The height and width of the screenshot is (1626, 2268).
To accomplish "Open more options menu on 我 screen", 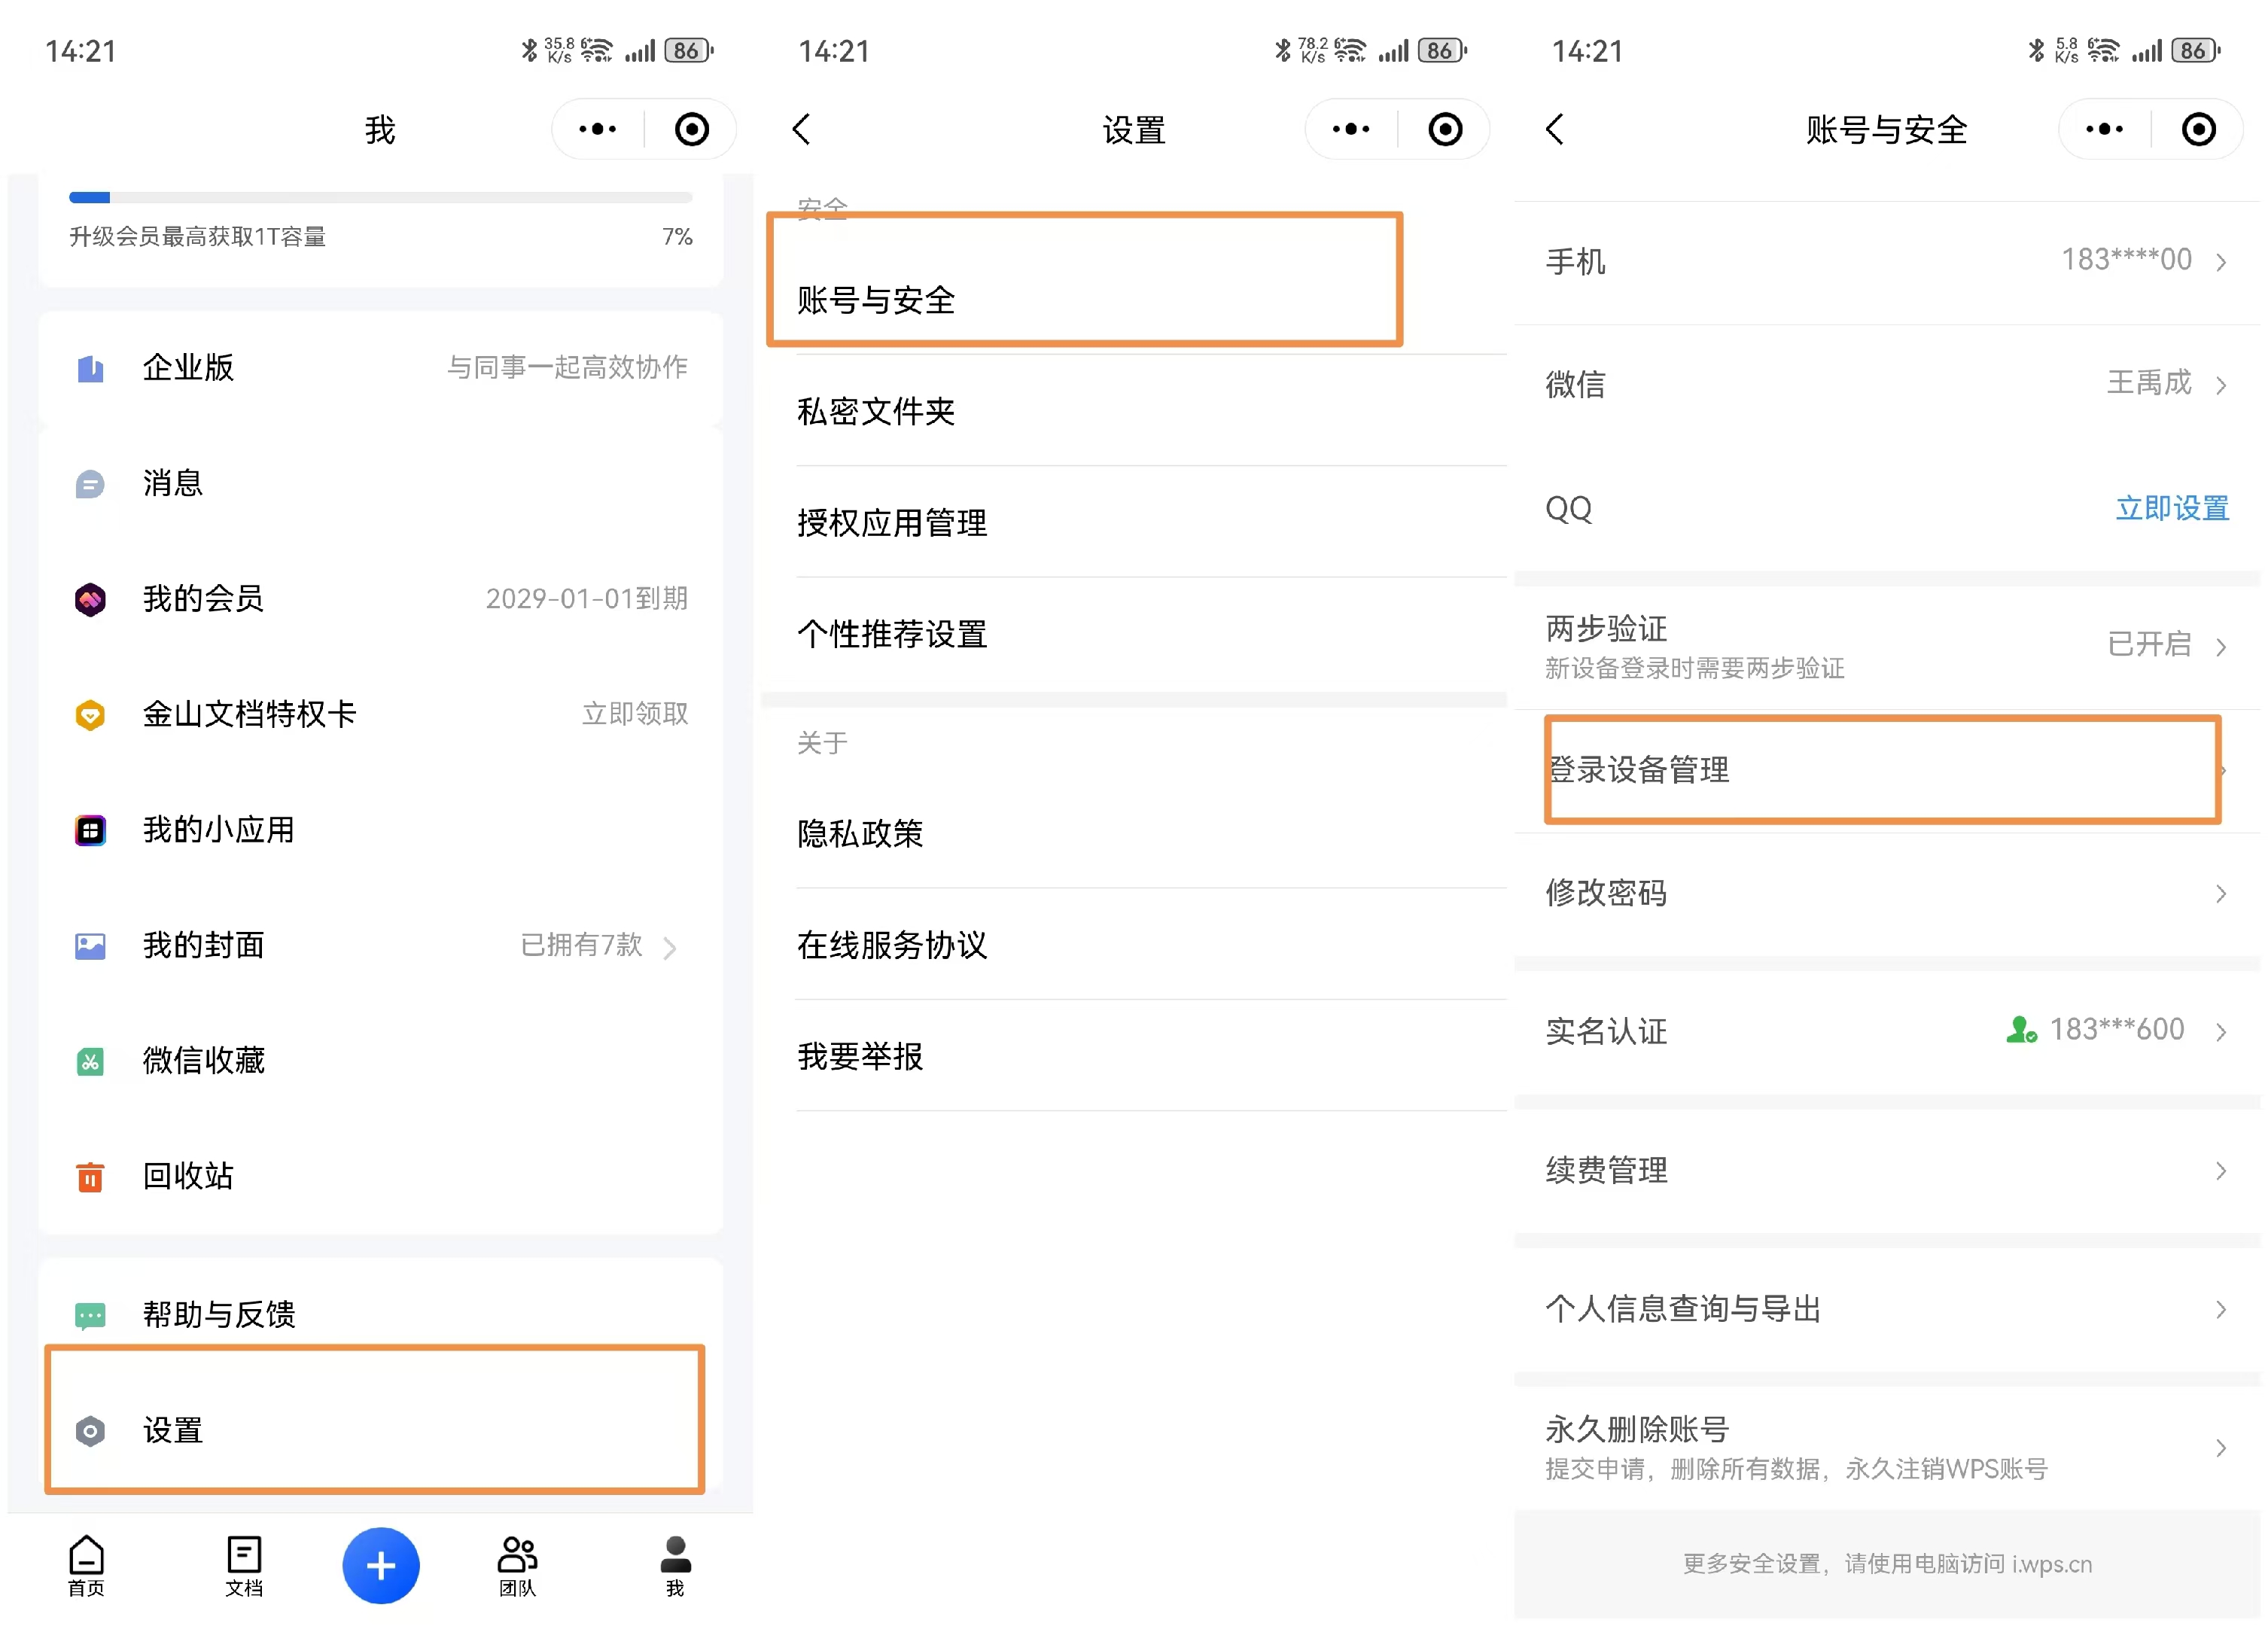I will click(598, 129).
